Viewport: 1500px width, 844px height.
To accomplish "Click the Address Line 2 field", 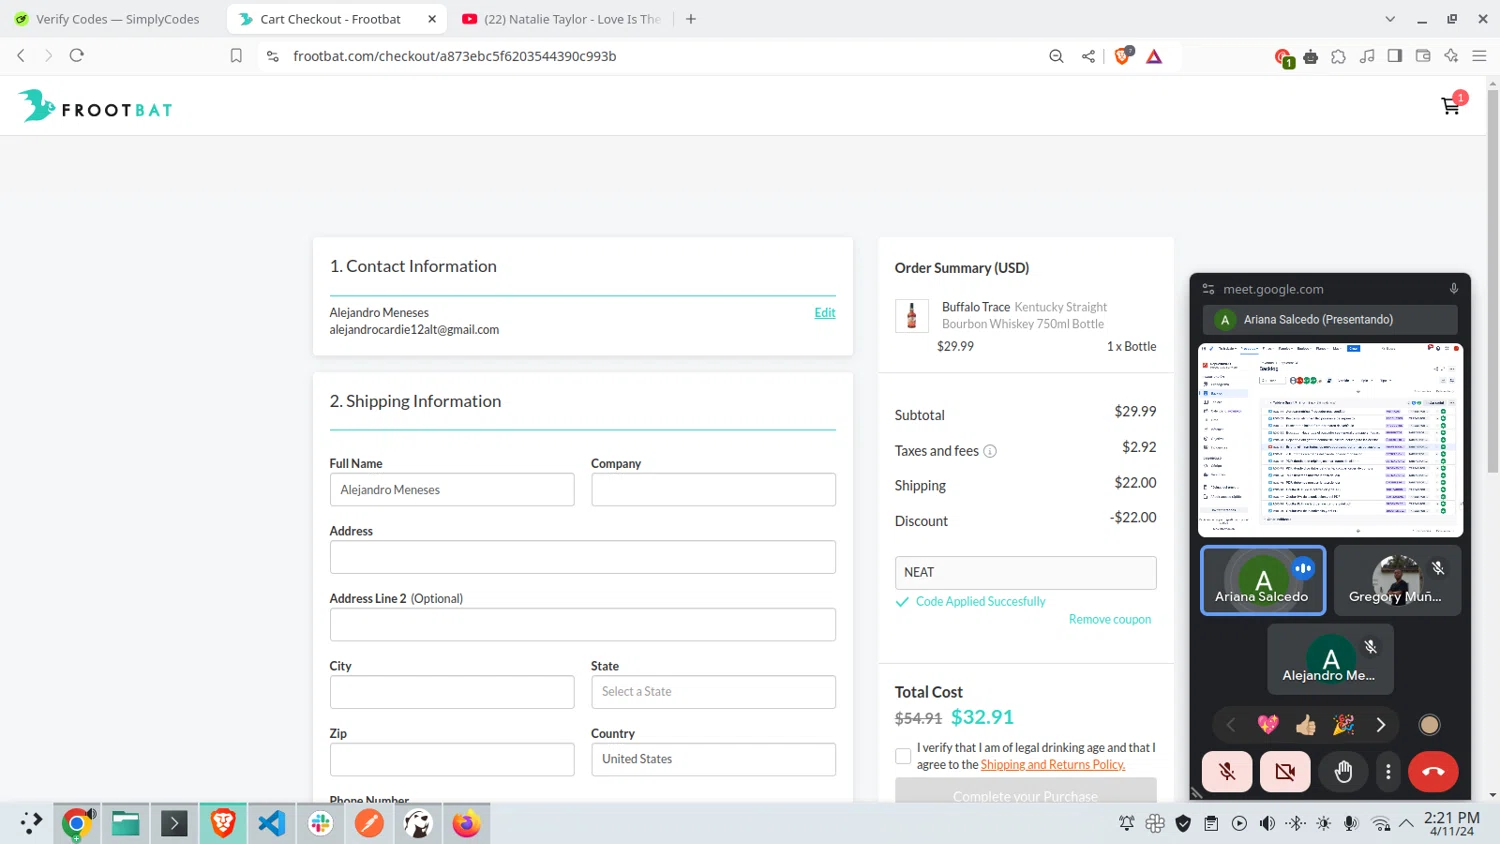I will 583,625.
